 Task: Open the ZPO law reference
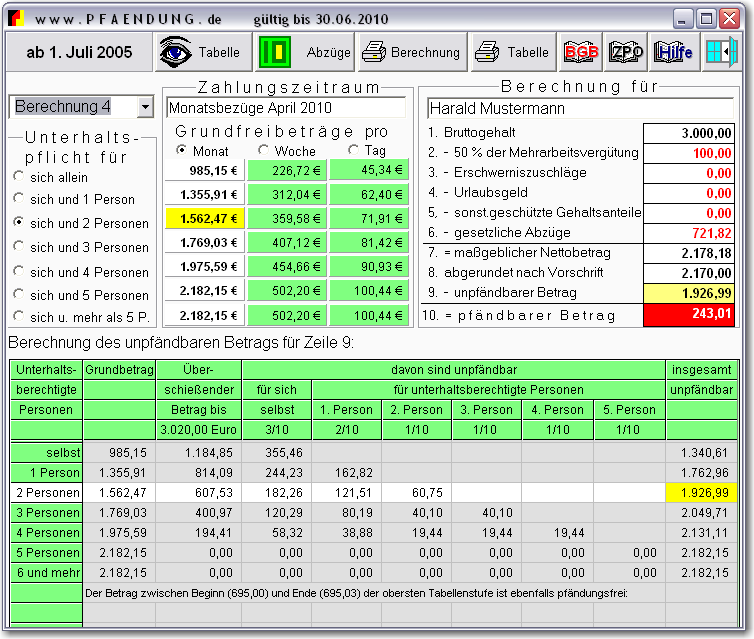[626, 52]
